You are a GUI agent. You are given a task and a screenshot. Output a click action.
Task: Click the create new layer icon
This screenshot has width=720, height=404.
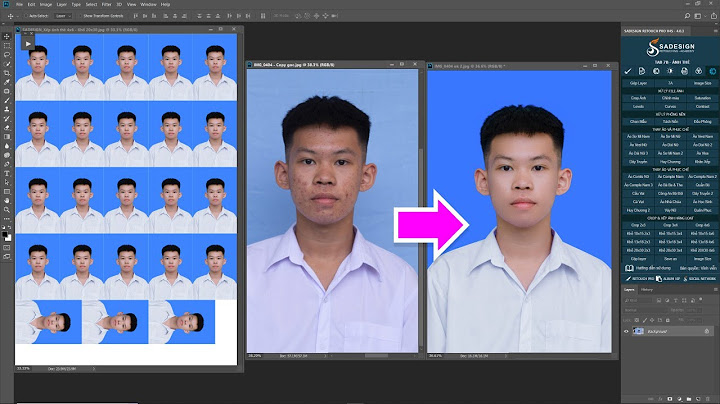[x=698, y=399]
